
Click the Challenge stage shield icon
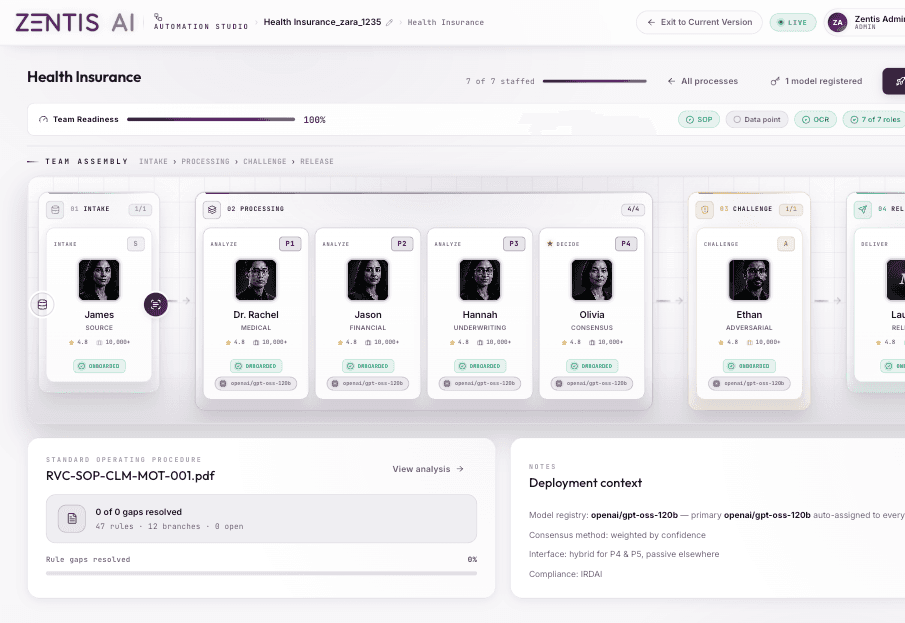coord(705,209)
